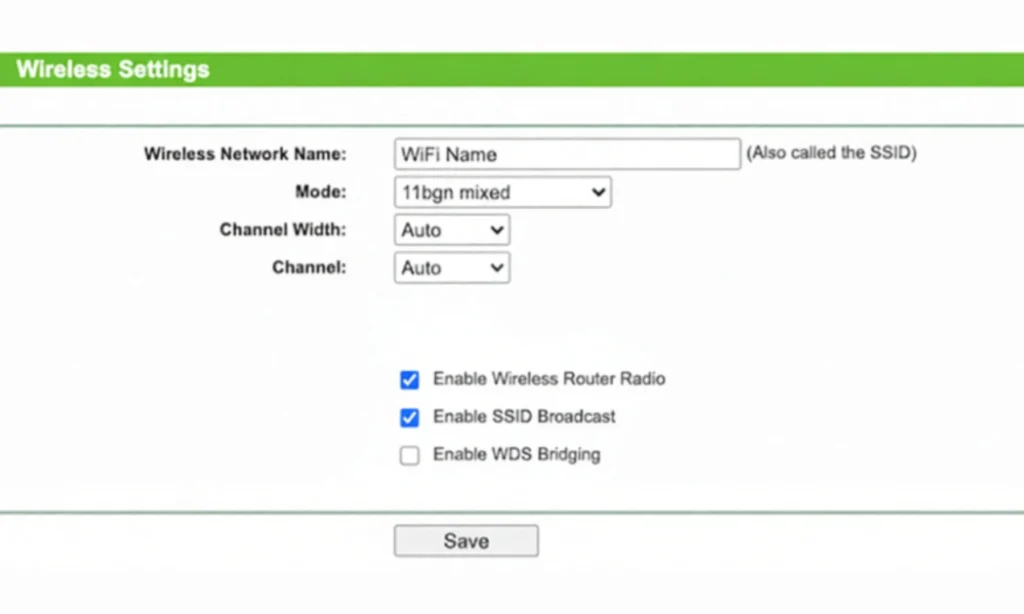Open the Mode dropdown arrow
This screenshot has height=614, width=1024.
[x=598, y=192]
